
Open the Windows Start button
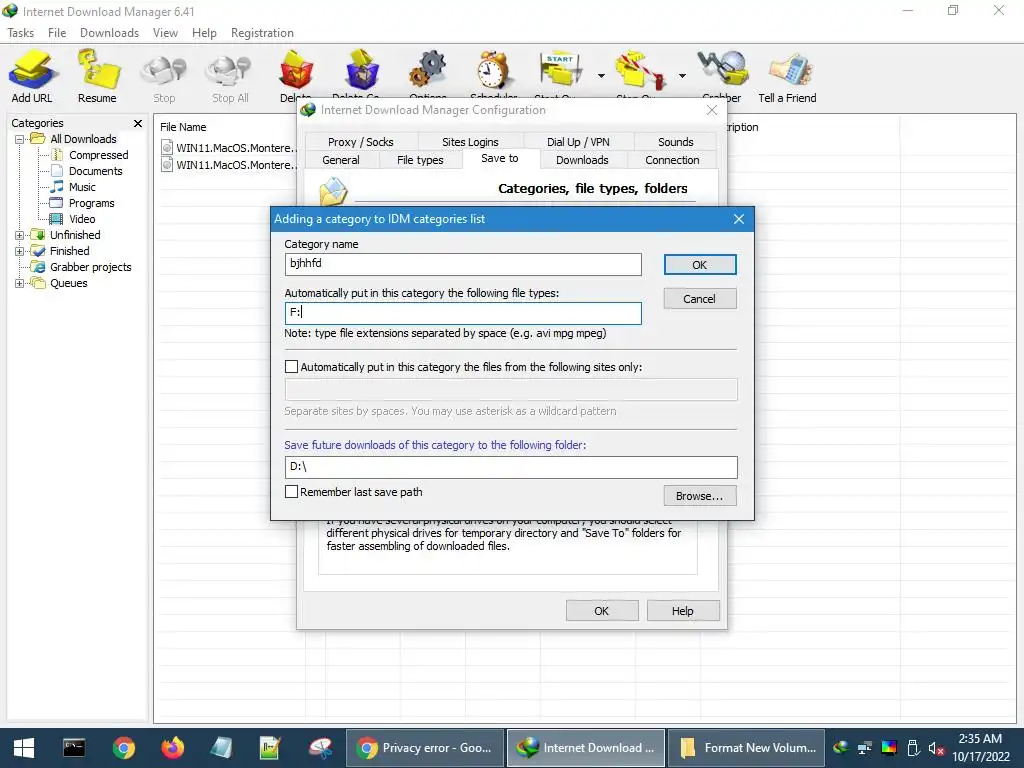pyautogui.click(x=24, y=748)
